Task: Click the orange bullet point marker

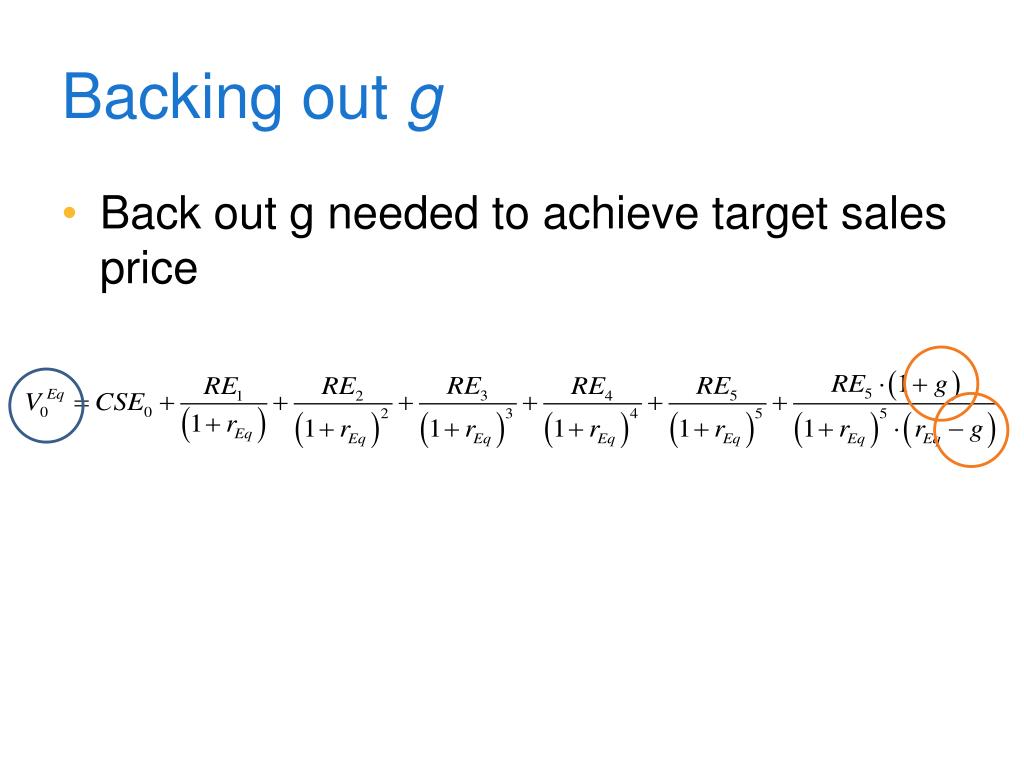Action: pyautogui.click(x=70, y=213)
